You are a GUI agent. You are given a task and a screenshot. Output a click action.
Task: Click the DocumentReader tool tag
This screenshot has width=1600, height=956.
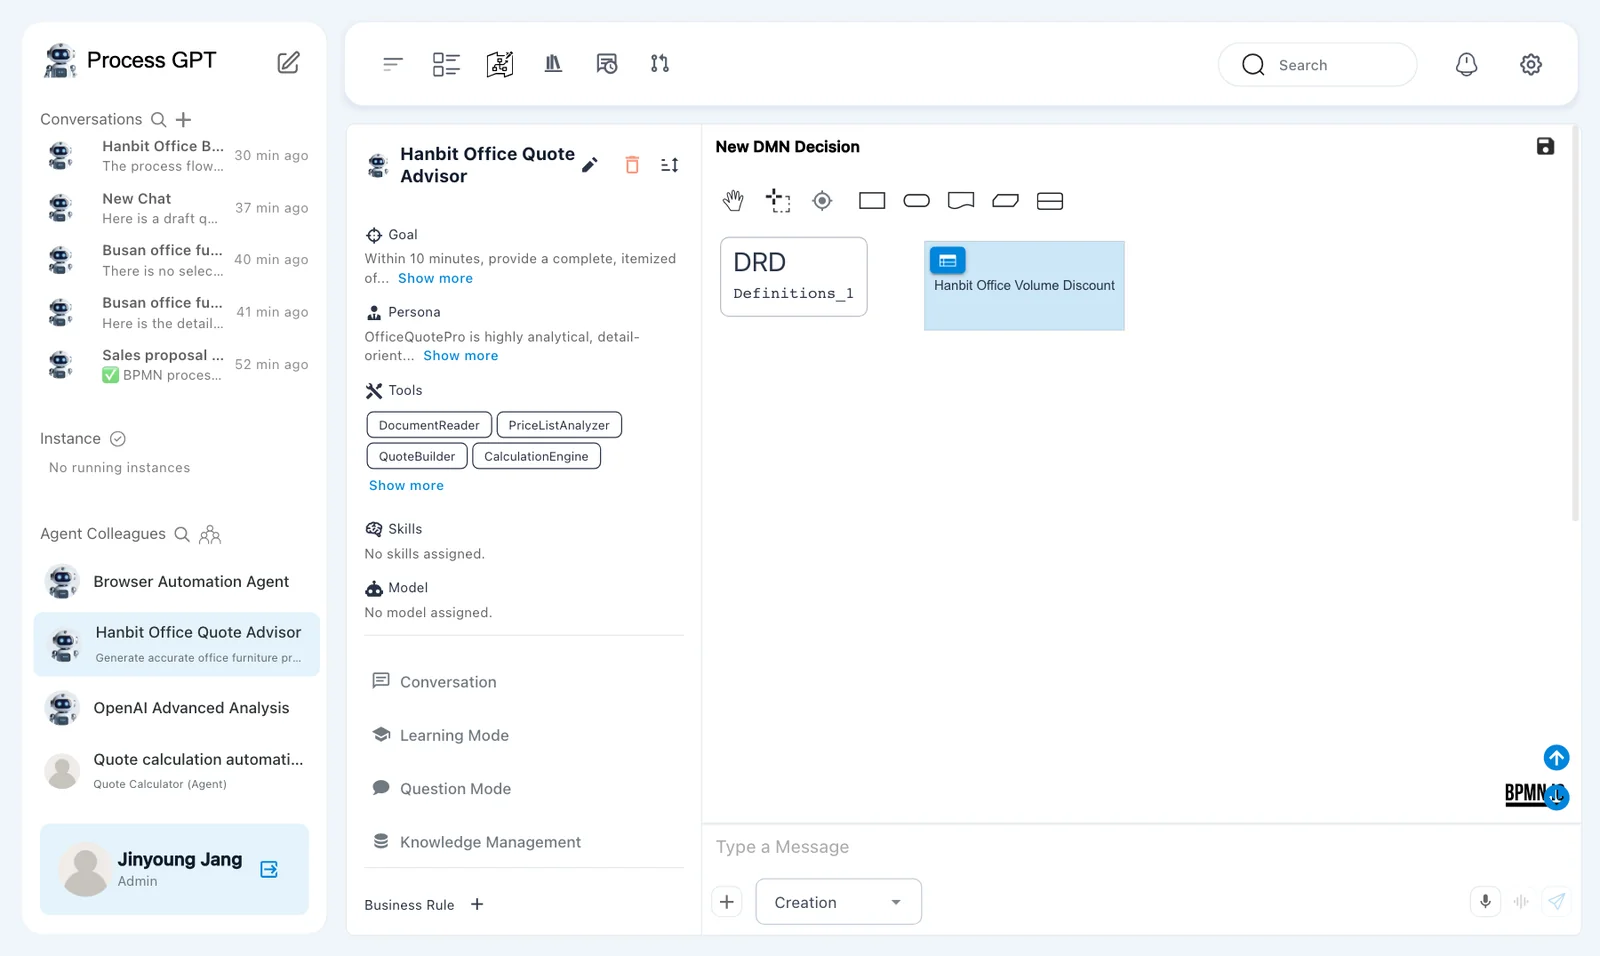pos(429,425)
